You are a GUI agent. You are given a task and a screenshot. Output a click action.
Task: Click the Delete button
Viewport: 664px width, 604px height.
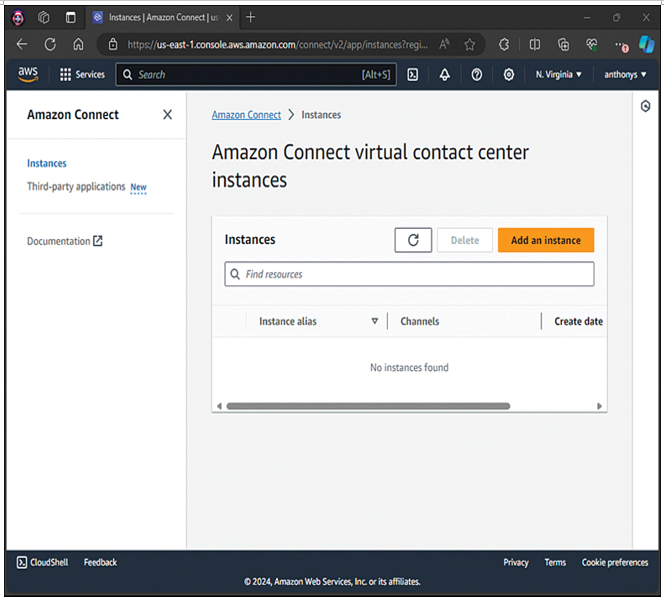point(465,240)
